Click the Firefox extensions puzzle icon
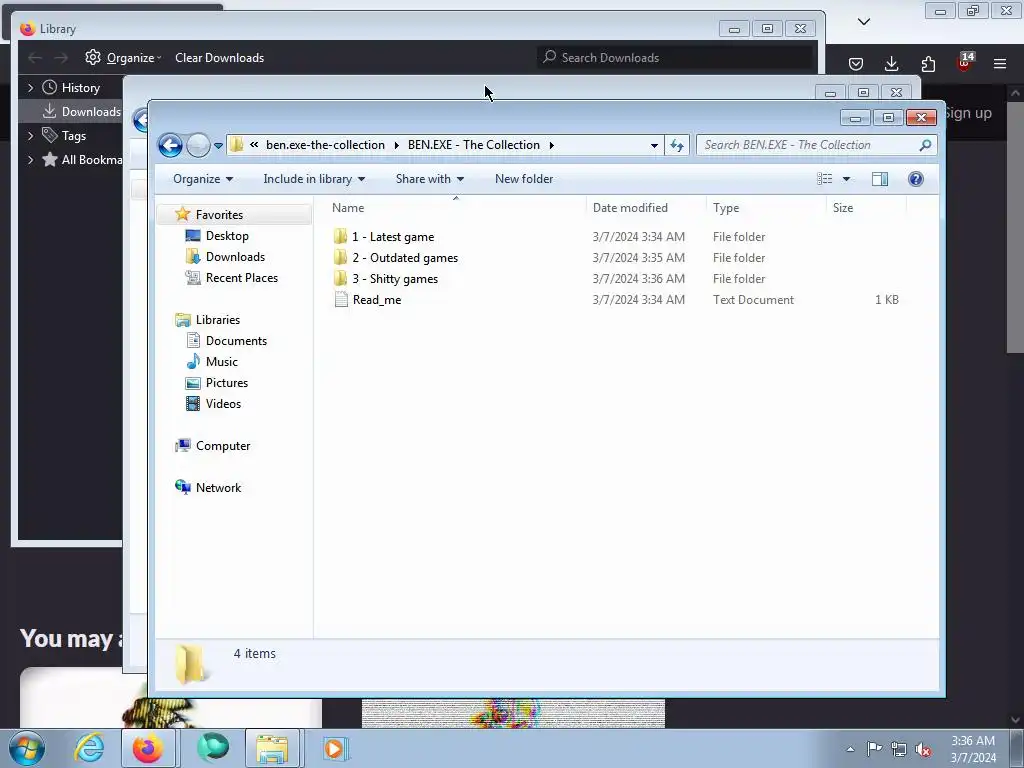The height and width of the screenshot is (768, 1024). tap(928, 64)
